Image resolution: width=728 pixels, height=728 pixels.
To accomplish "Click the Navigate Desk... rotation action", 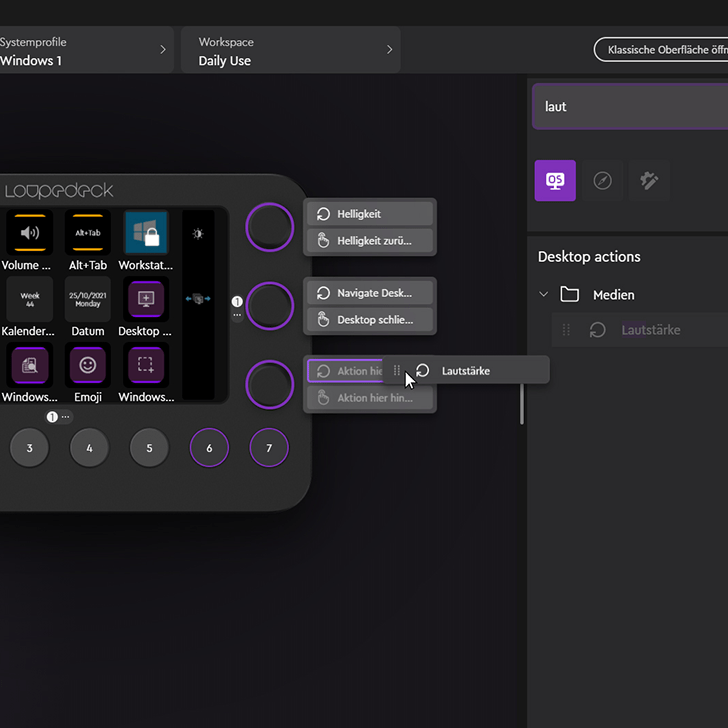I will click(370, 293).
